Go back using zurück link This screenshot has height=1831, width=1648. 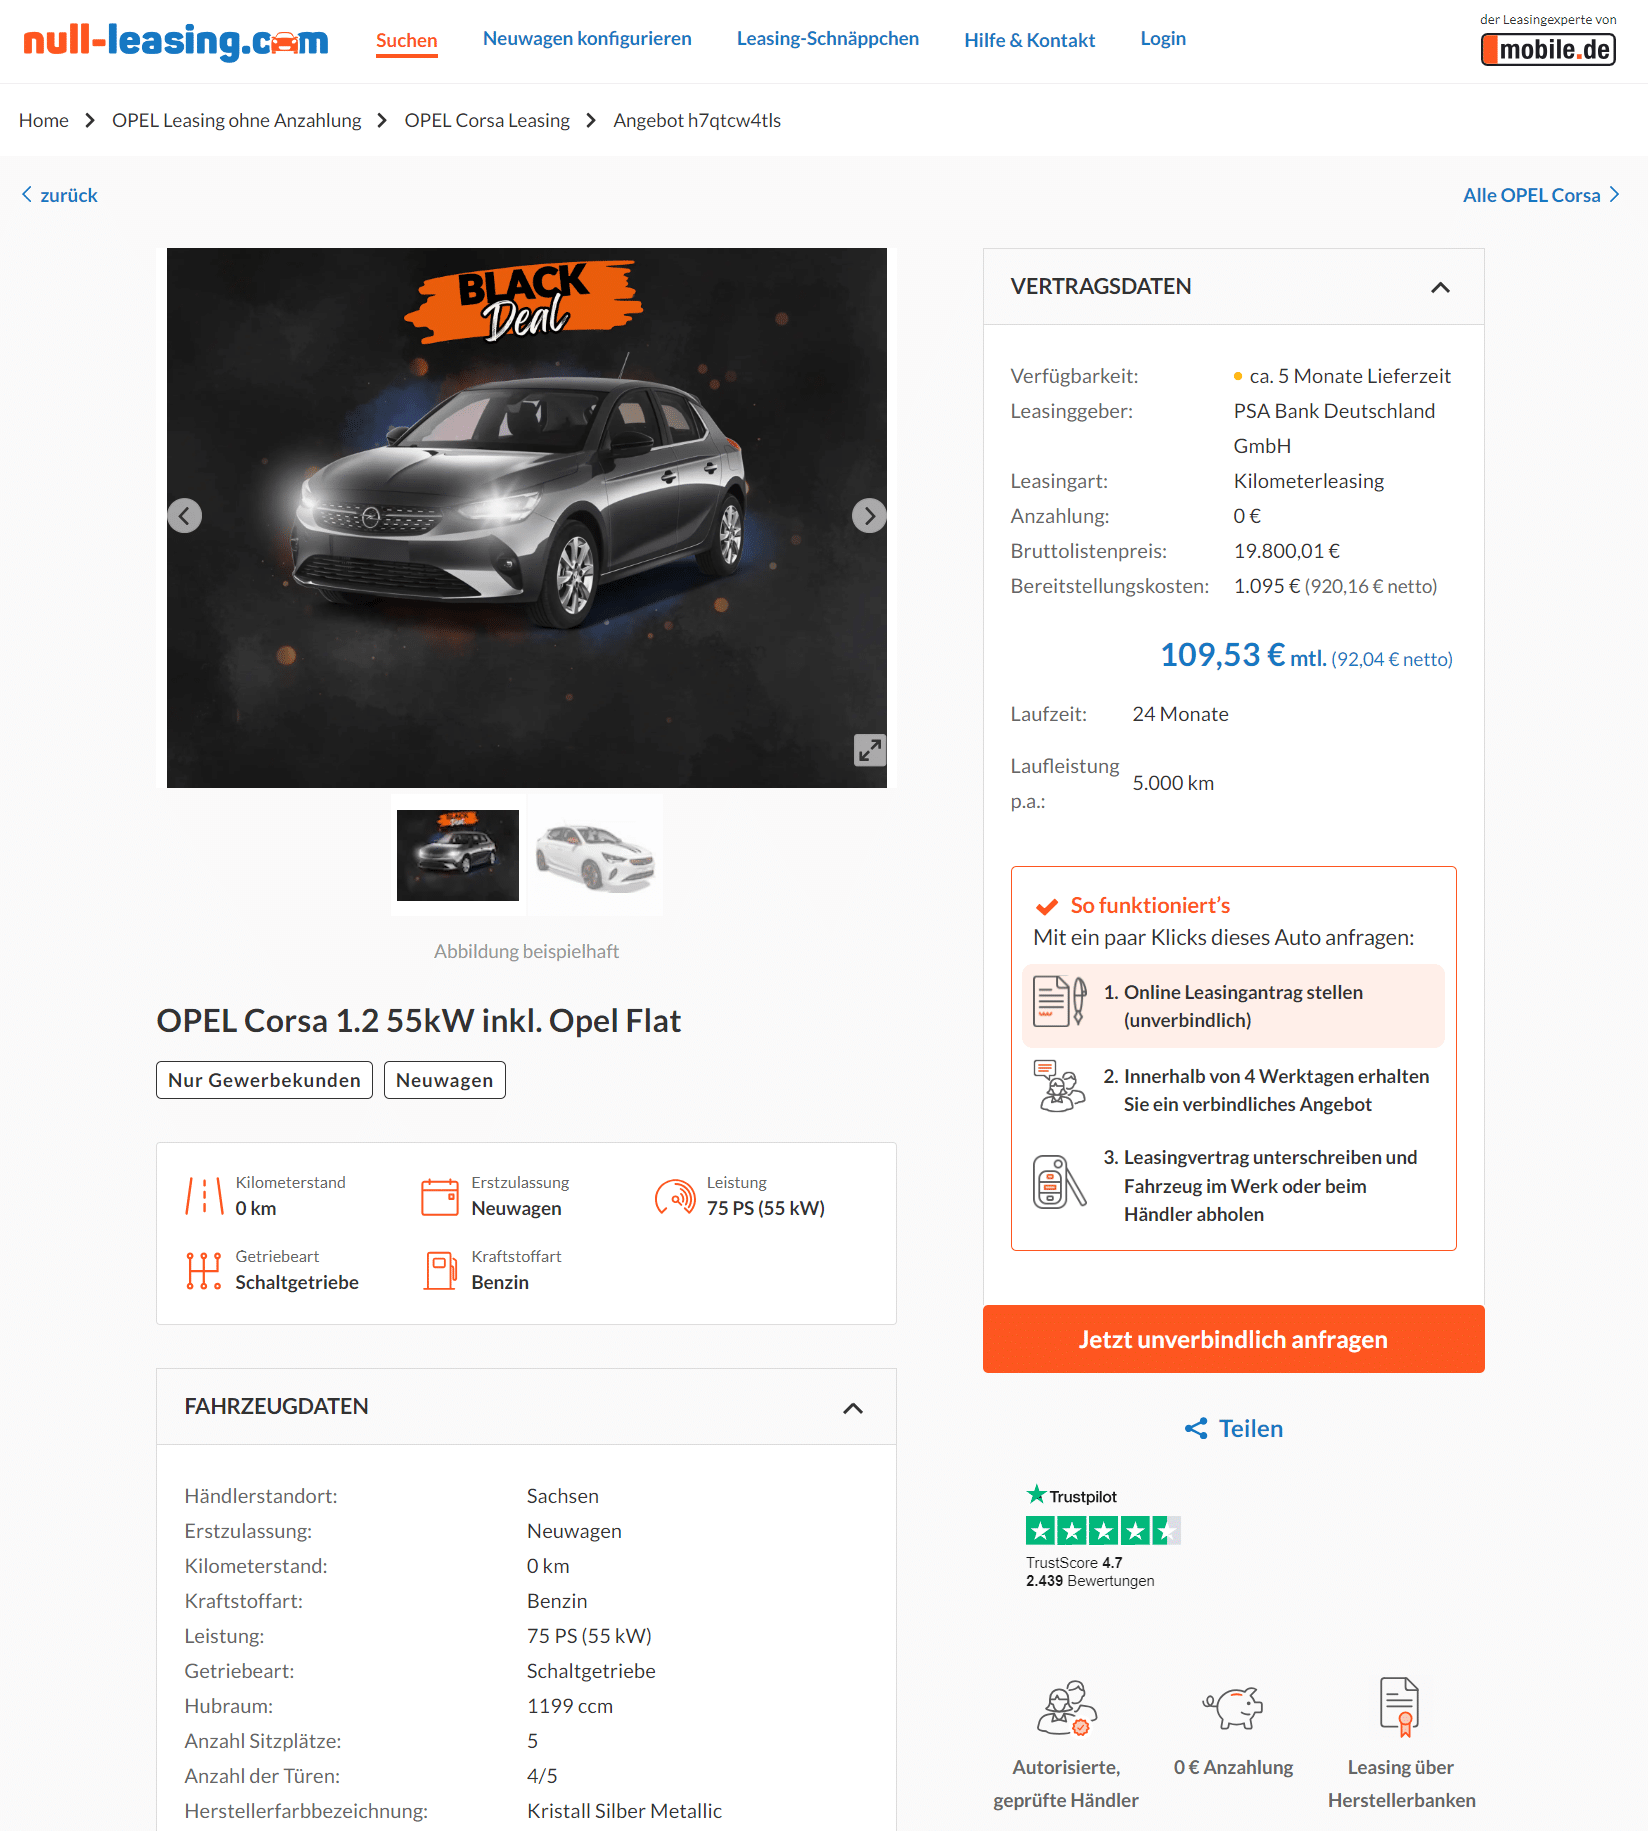click(60, 195)
